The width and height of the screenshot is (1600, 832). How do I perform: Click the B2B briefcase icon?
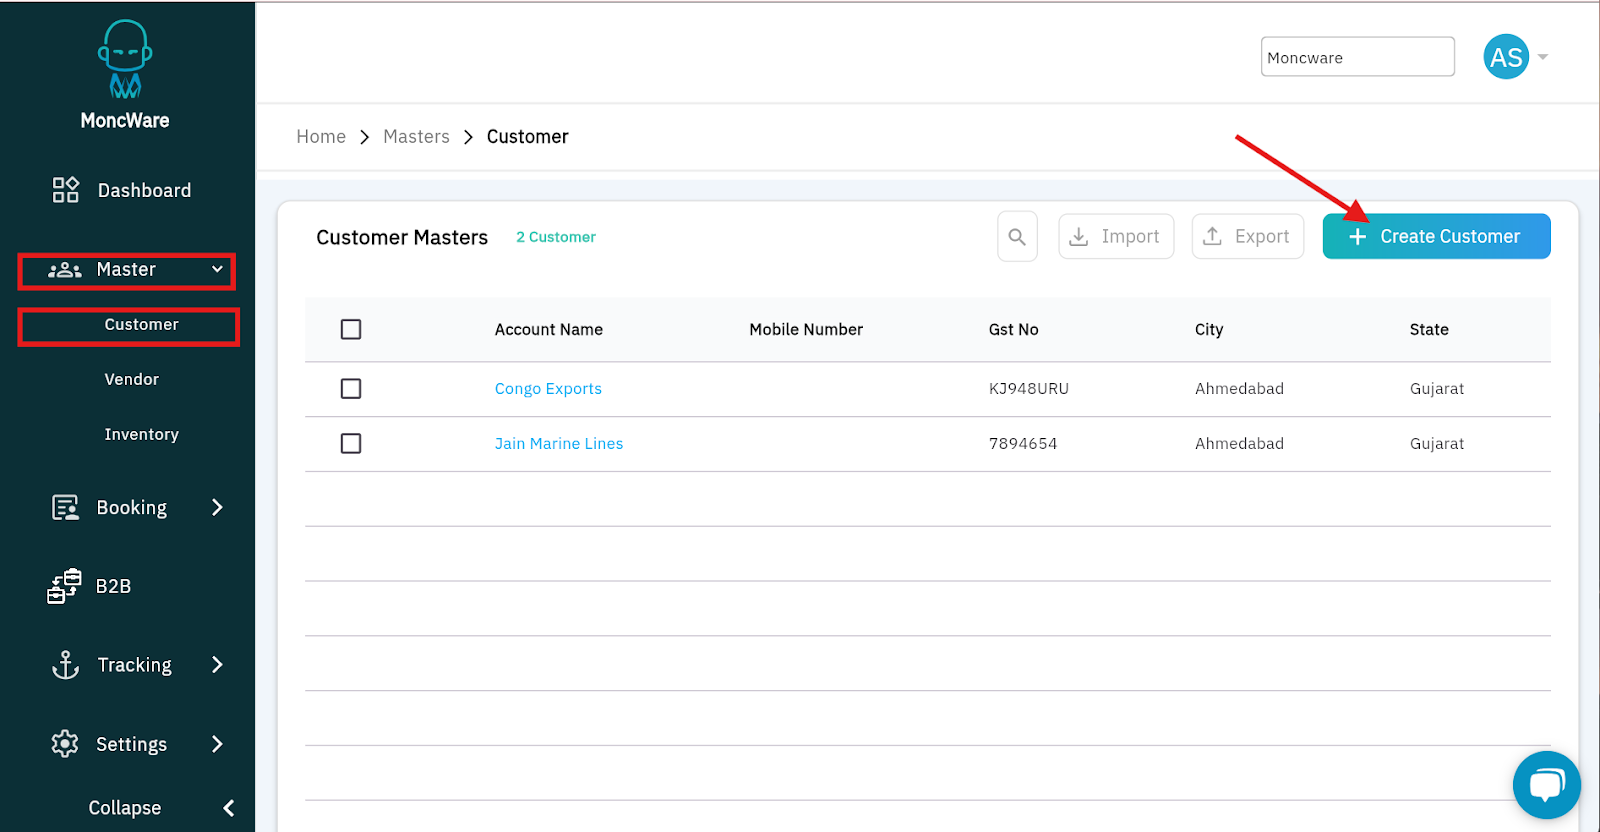tap(64, 586)
